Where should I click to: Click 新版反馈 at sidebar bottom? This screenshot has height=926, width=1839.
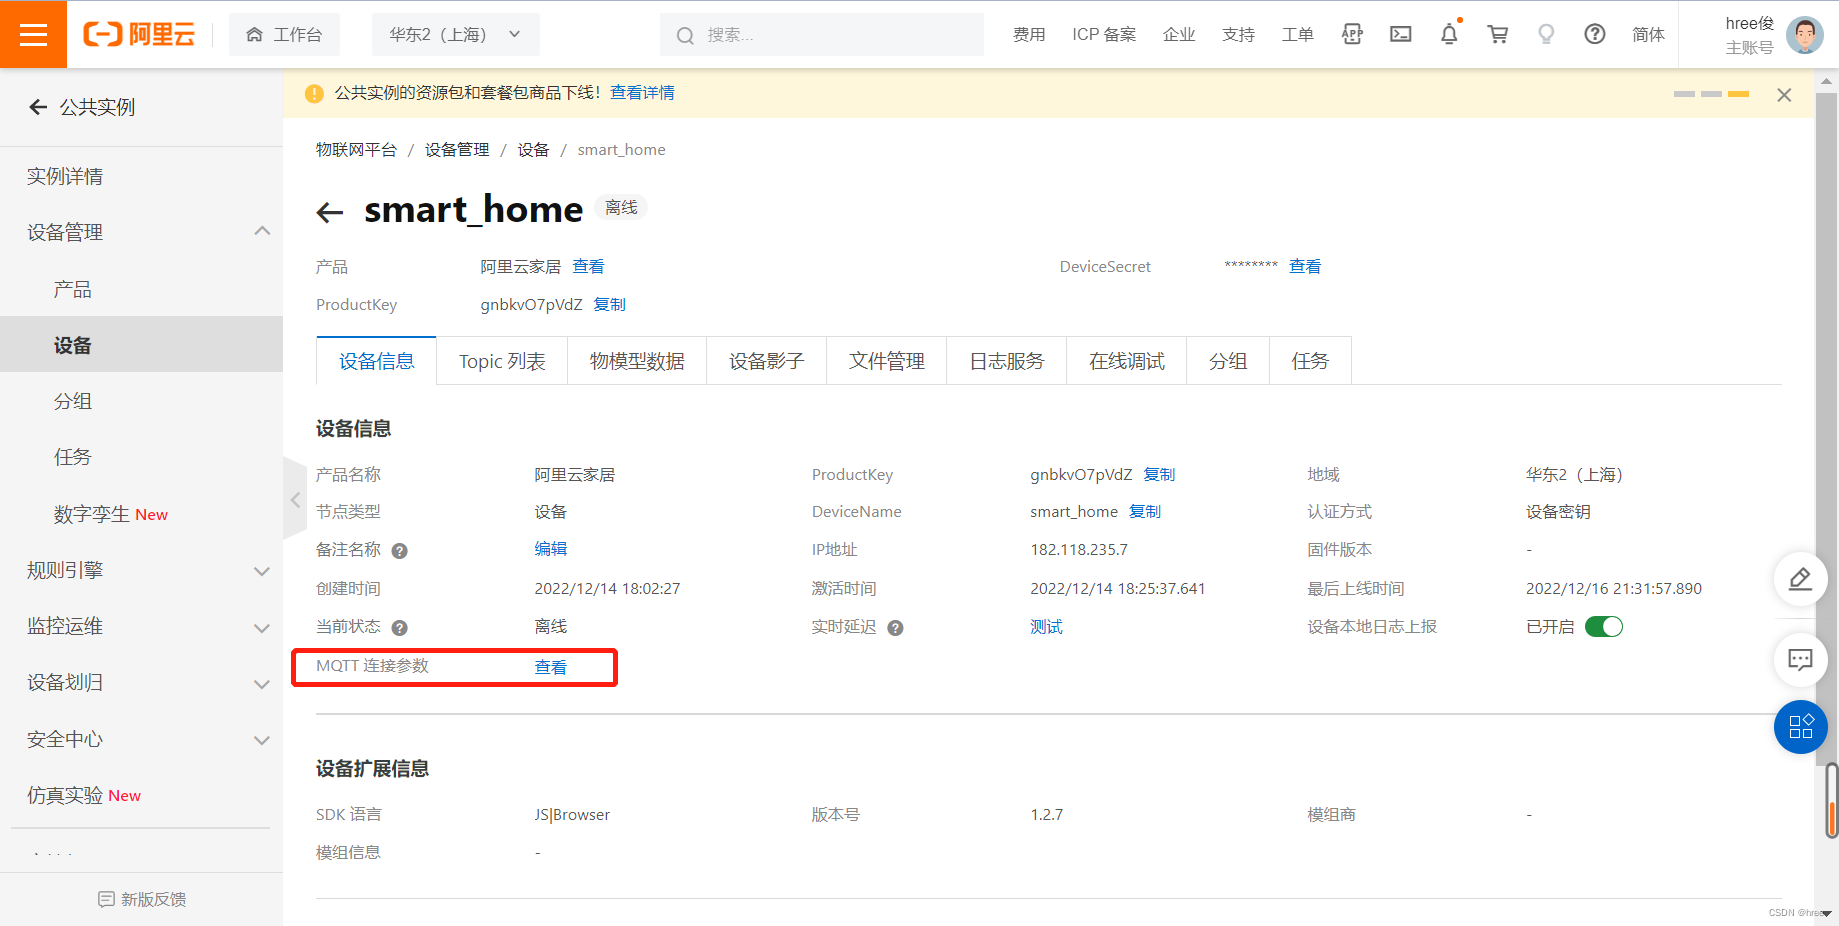(142, 899)
